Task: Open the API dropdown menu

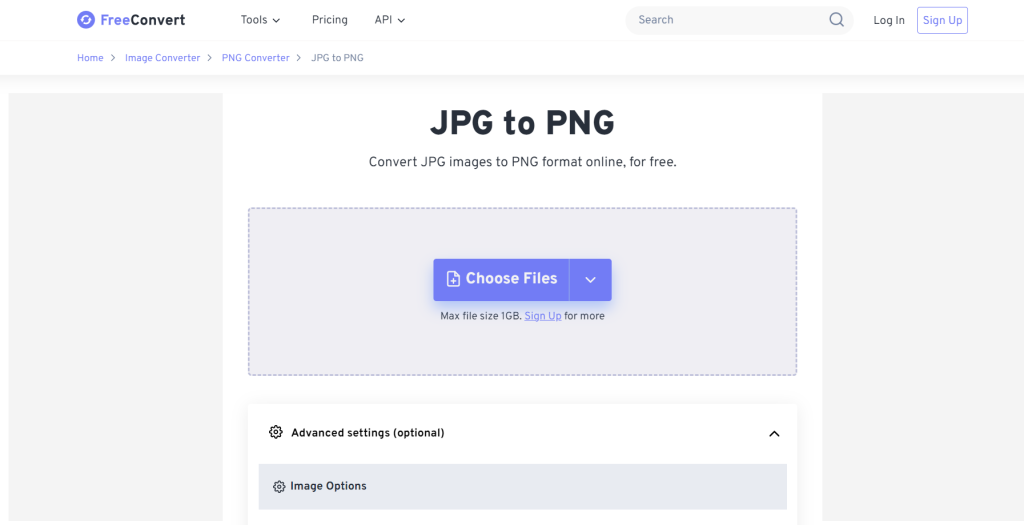Action: 389,20
